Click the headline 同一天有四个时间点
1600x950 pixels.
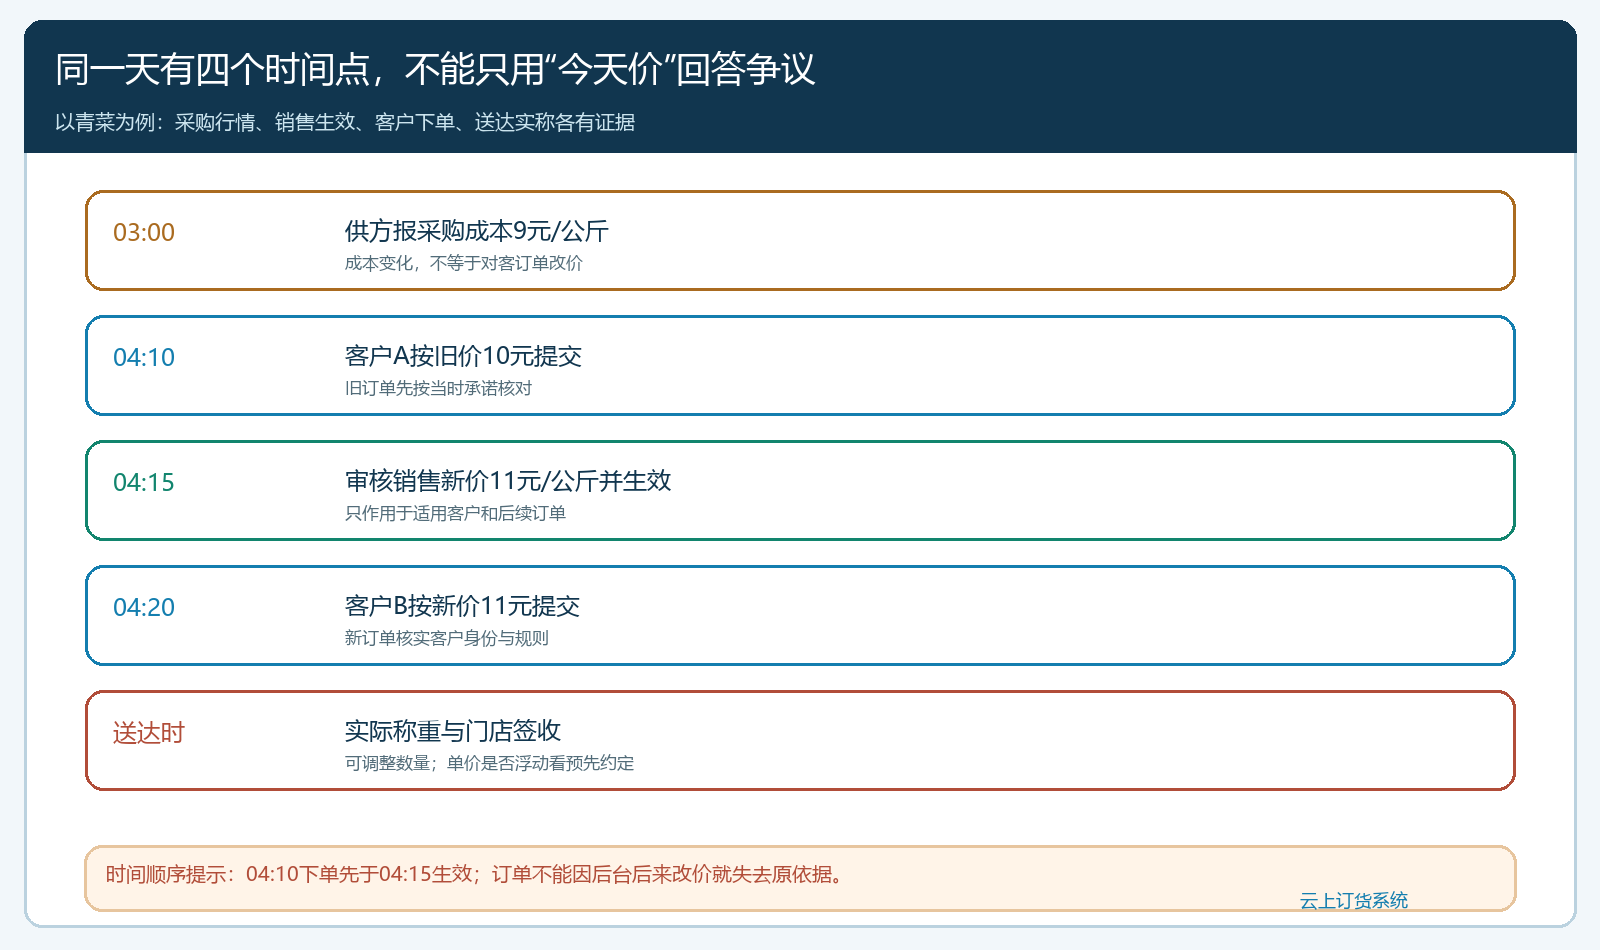click(435, 70)
